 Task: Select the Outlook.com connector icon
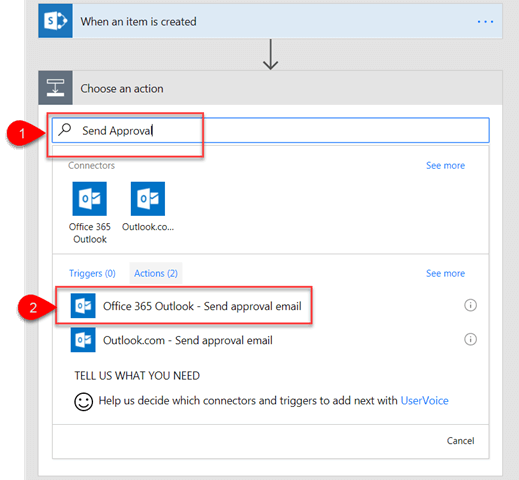pyautogui.click(x=148, y=199)
